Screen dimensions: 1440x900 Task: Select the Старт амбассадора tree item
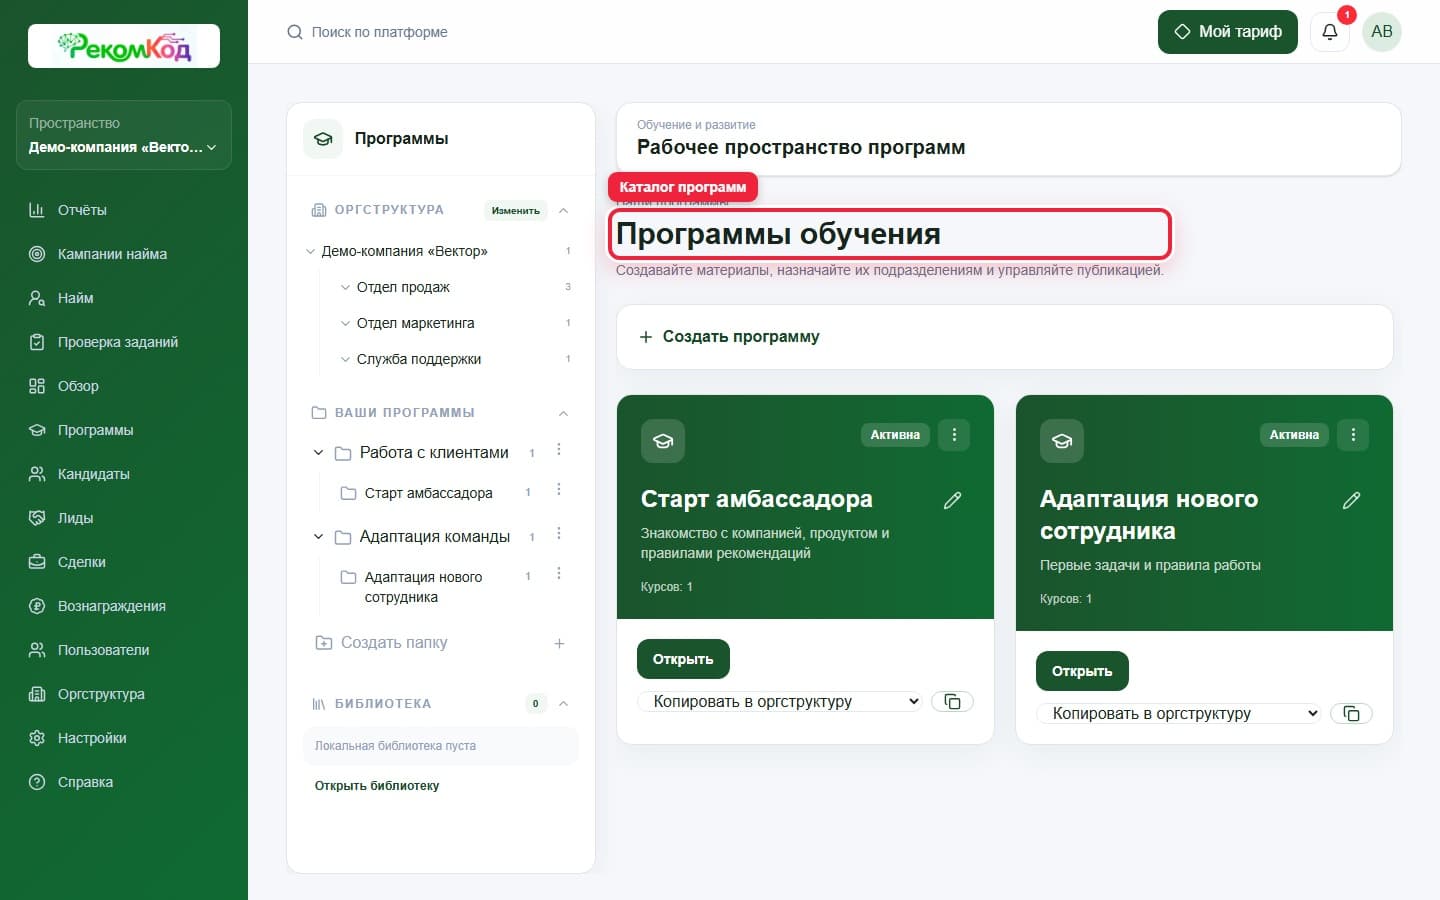point(428,493)
